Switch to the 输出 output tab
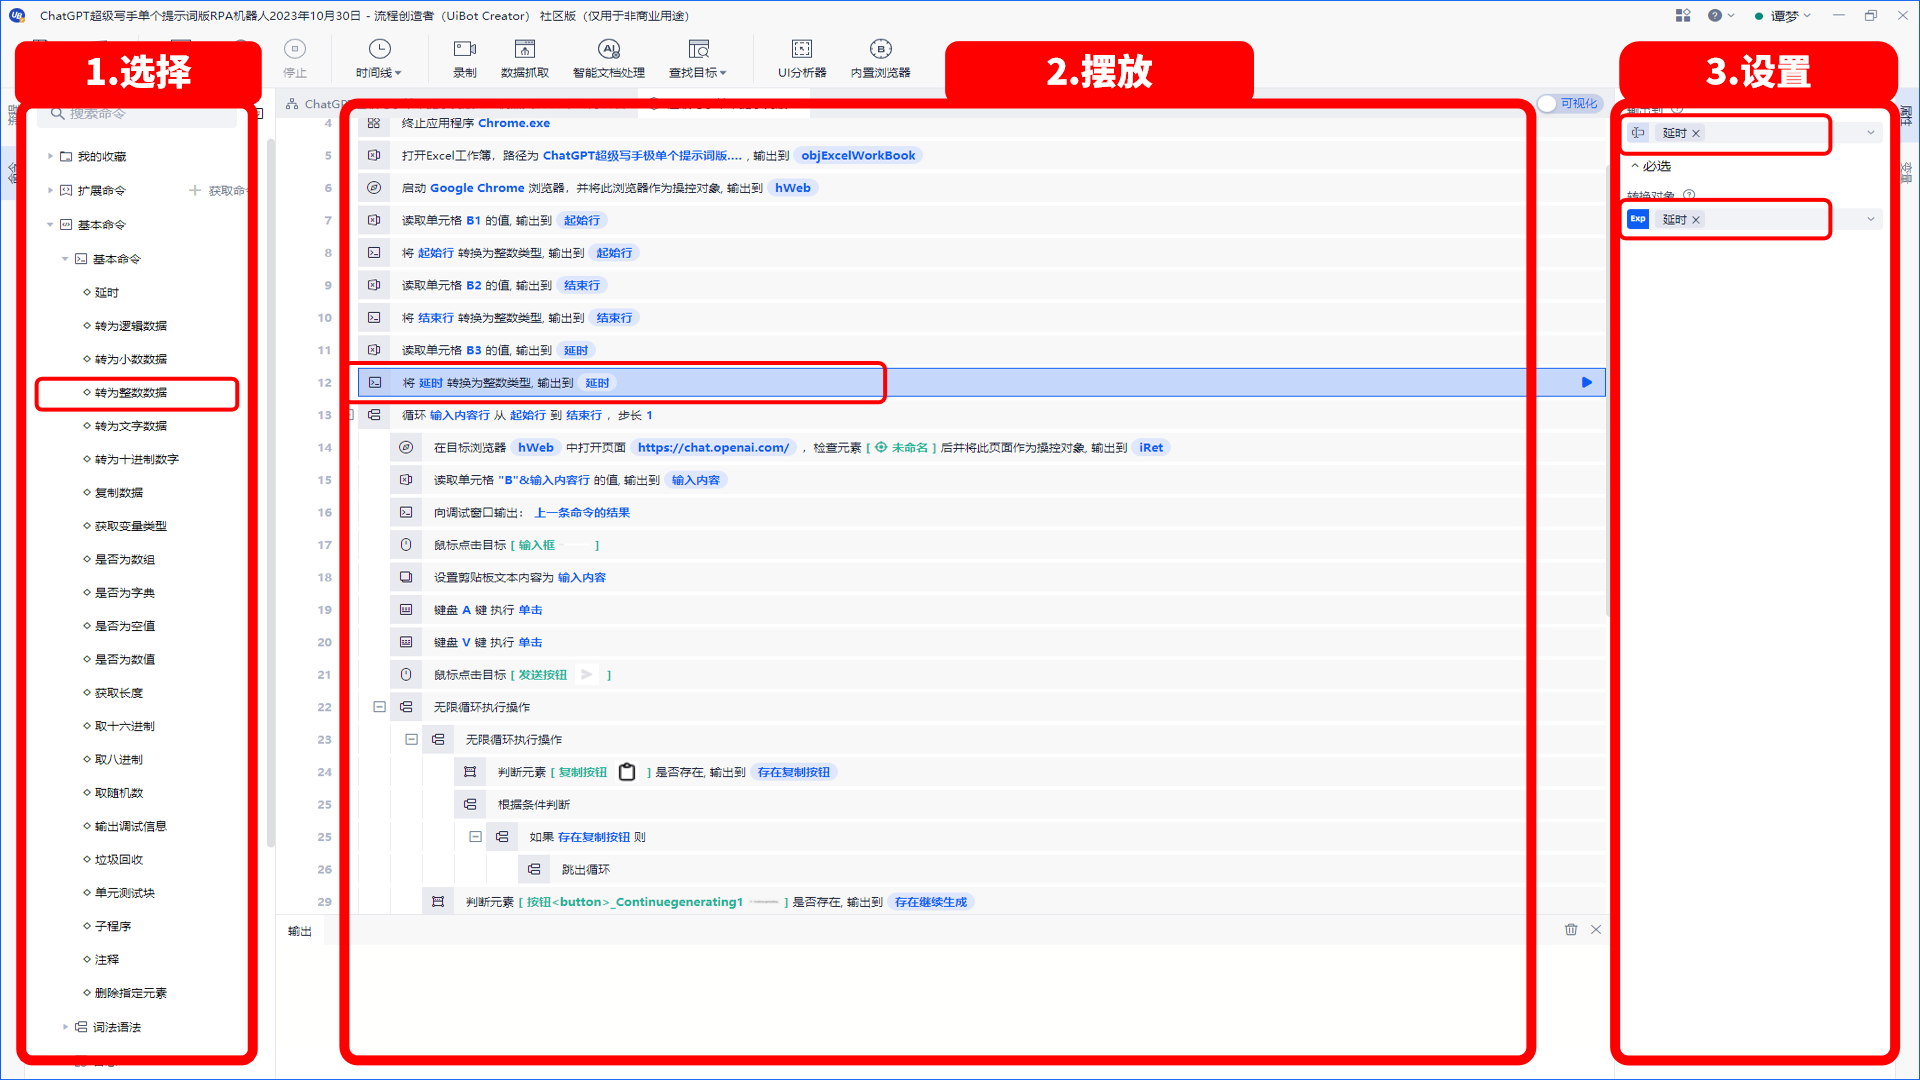 click(300, 931)
